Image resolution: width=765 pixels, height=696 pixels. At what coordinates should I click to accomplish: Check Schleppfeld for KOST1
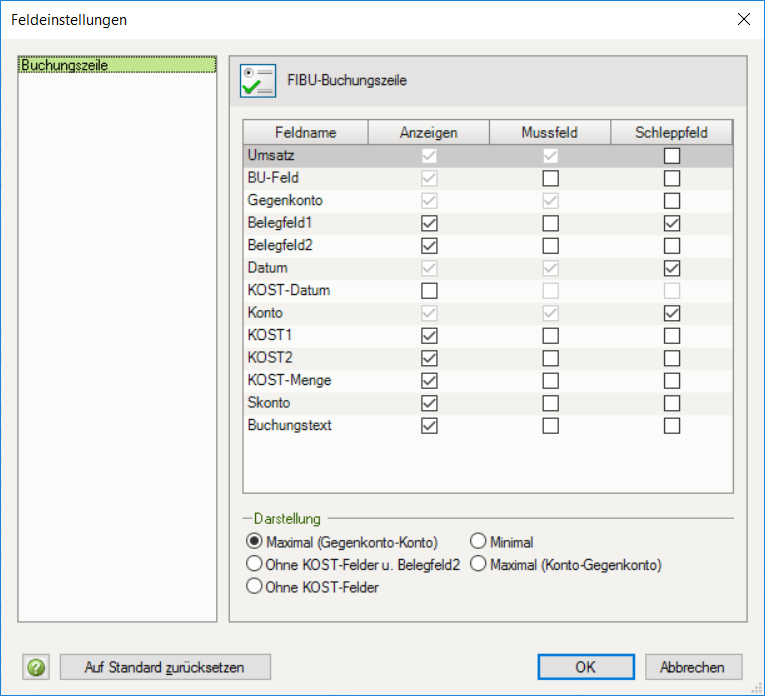[672, 336]
